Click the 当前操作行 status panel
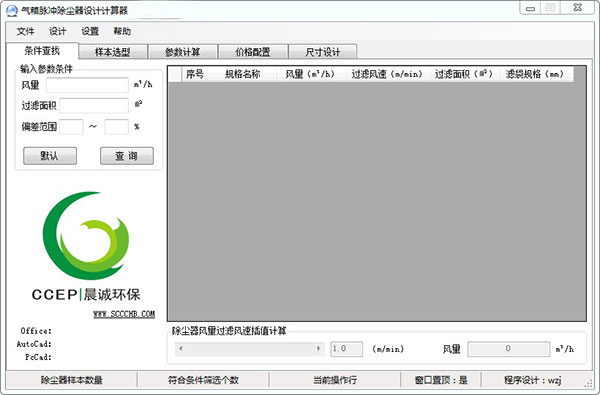This screenshot has width=600, height=395. coord(335,380)
